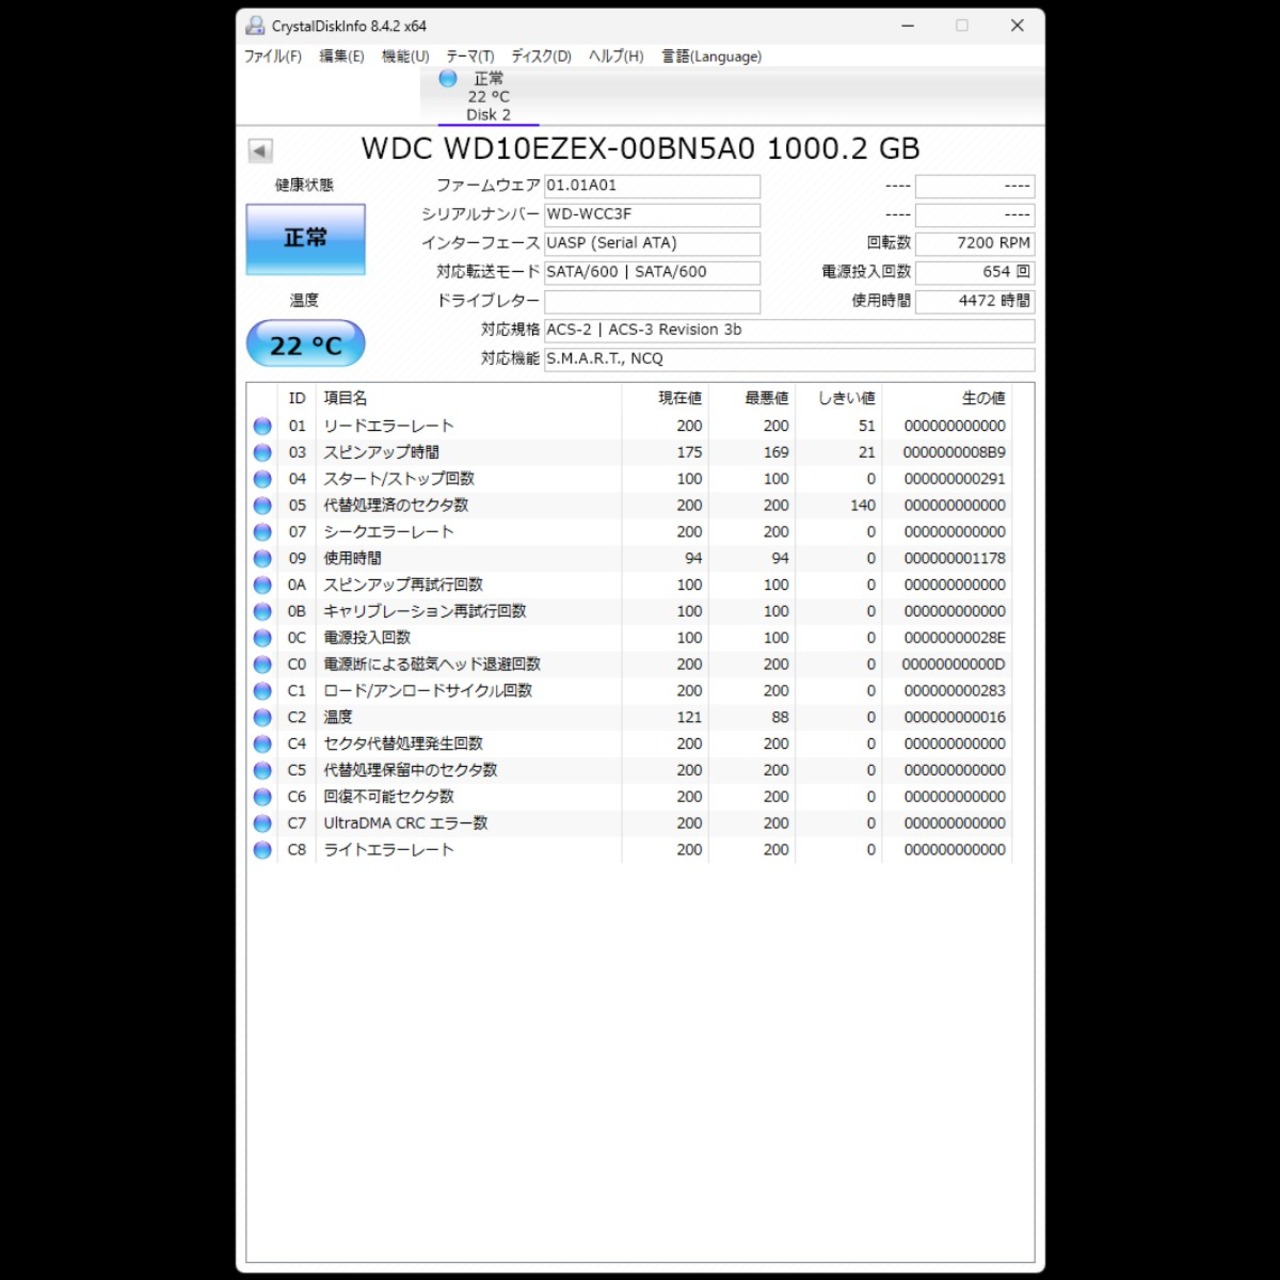This screenshot has height=1280, width=1280.
Task: Click status orb for キャリブレーション再試行回数 row
Action: [x=263, y=611]
